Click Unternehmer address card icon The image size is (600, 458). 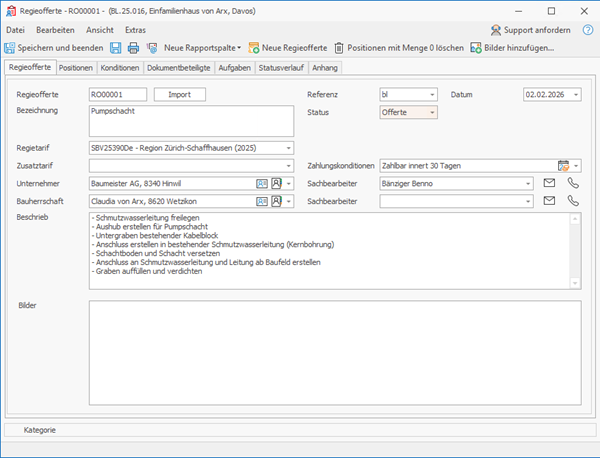tap(262, 184)
